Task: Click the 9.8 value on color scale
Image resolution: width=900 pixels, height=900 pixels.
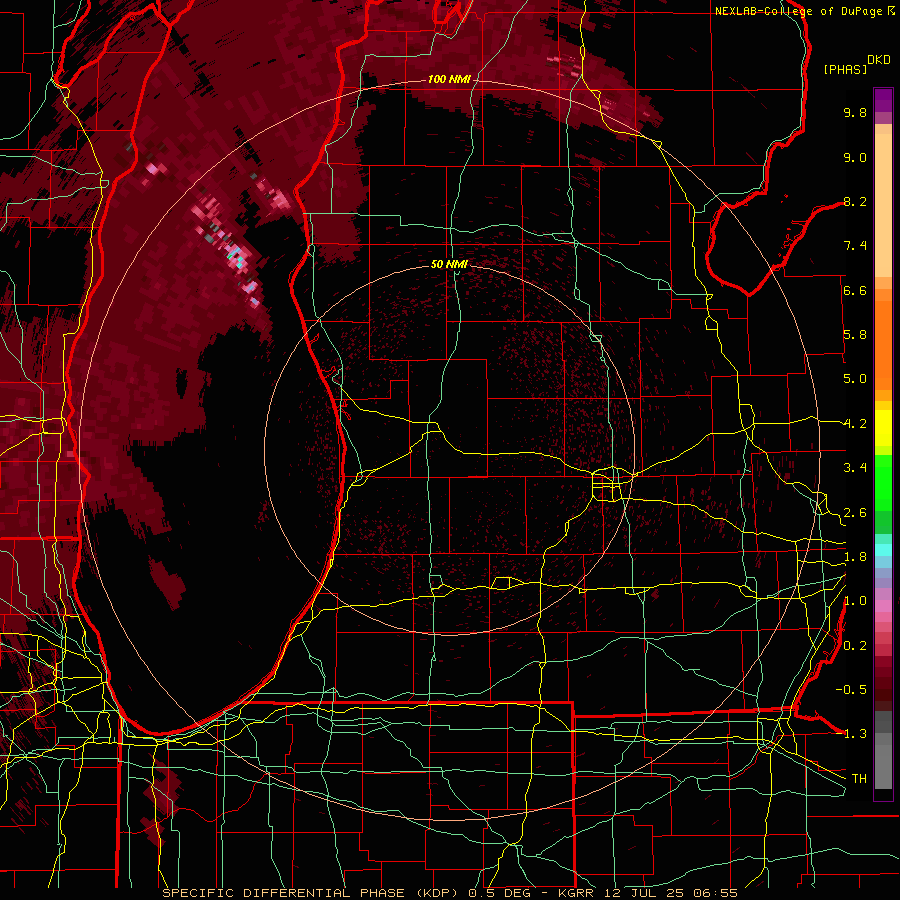Action: tap(855, 112)
